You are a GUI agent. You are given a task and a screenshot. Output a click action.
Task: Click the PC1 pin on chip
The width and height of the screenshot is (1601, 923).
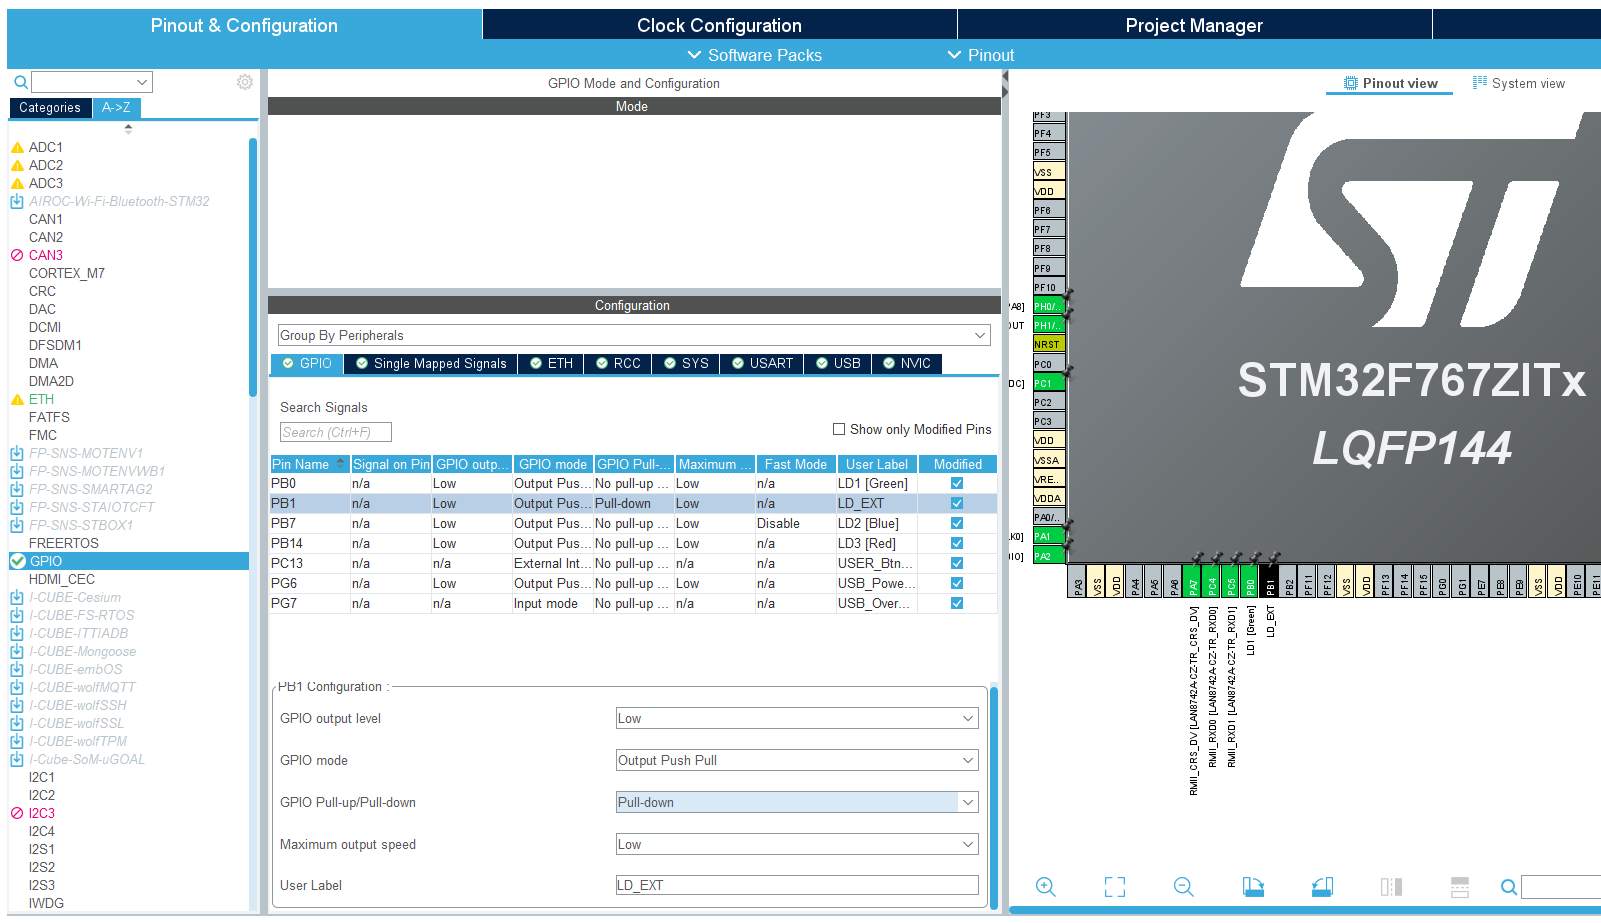(x=1048, y=383)
